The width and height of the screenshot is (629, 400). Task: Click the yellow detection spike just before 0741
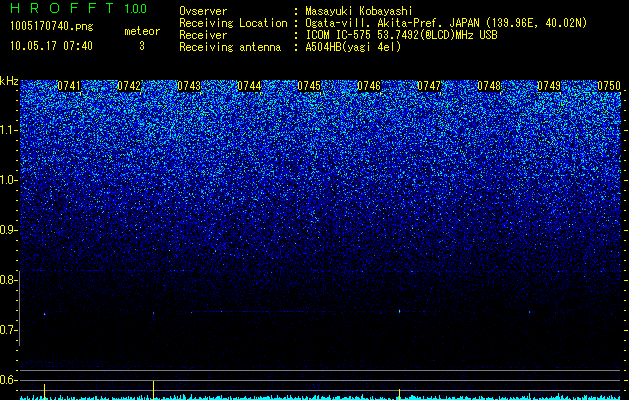point(45,391)
